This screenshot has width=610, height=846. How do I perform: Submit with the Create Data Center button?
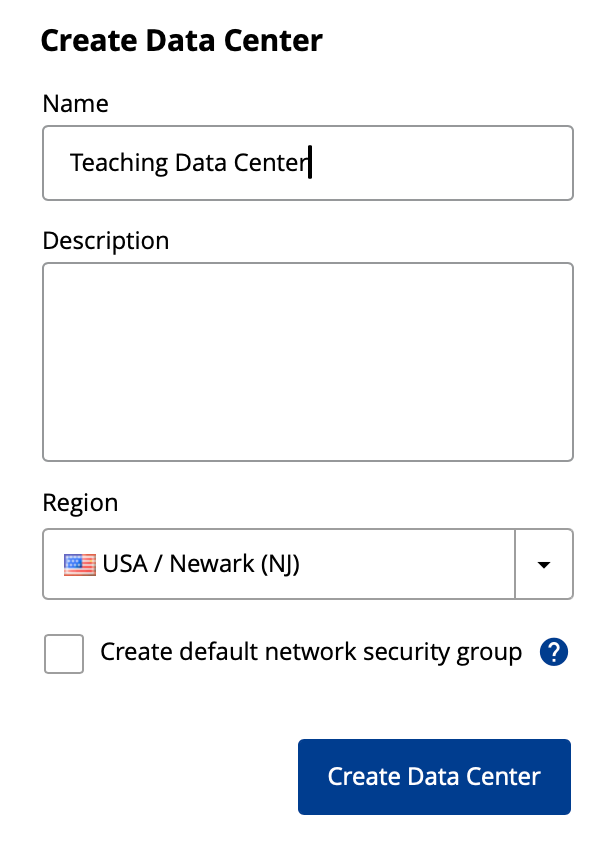(x=434, y=776)
